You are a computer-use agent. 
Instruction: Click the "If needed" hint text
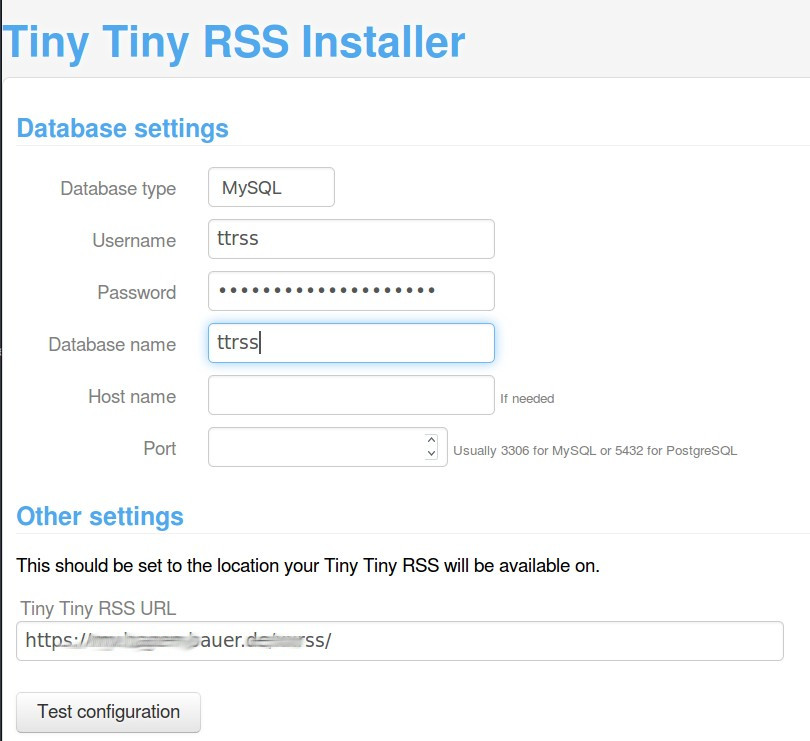click(527, 399)
